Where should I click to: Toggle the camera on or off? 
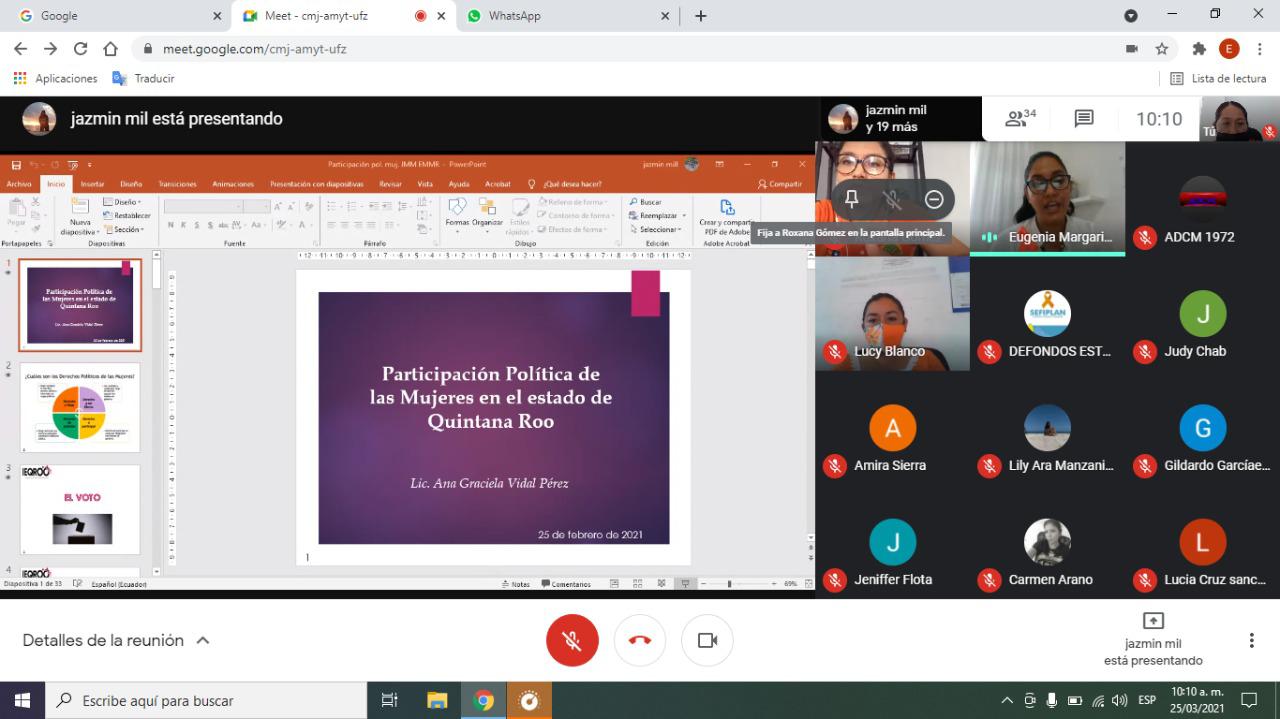pyautogui.click(x=707, y=640)
